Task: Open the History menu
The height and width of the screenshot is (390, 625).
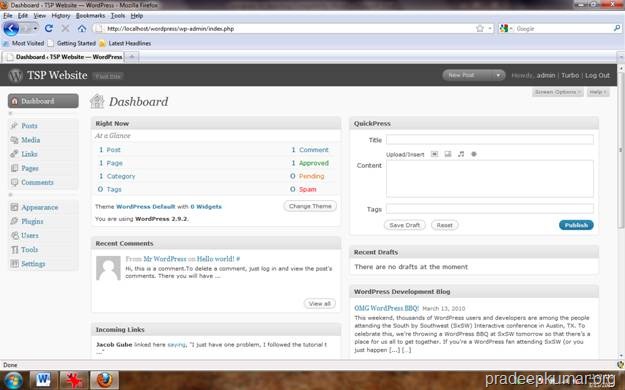Action: click(x=61, y=16)
